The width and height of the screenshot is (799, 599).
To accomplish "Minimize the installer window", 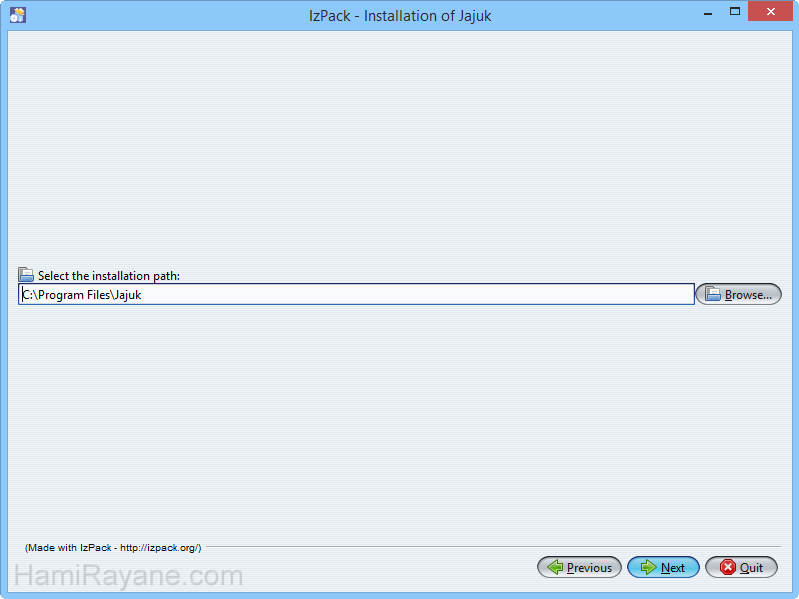I will tap(708, 12).
